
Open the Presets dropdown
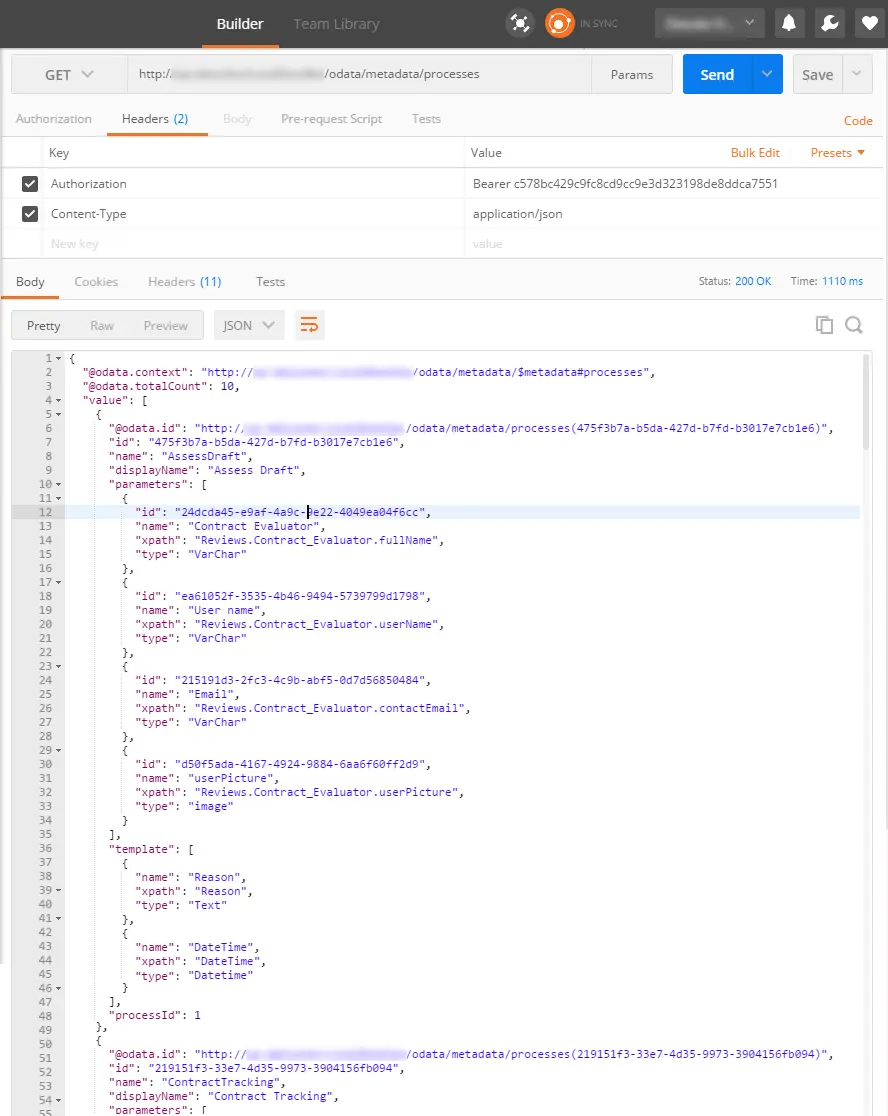(837, 152)
